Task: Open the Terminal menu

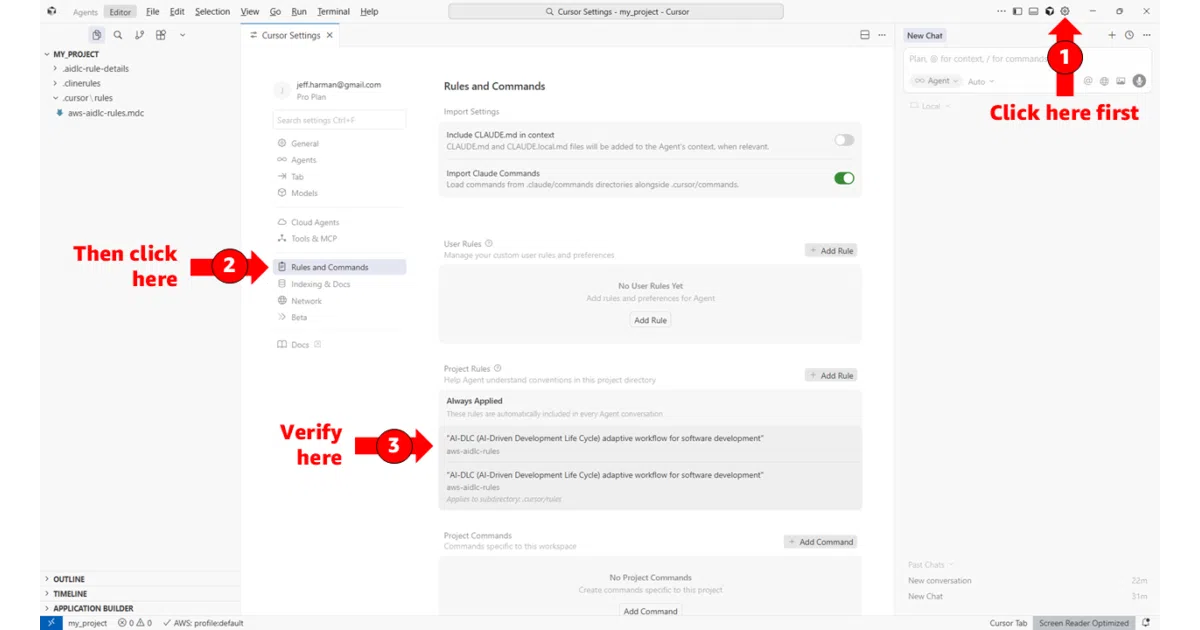Action: click(x=333, y=11)
